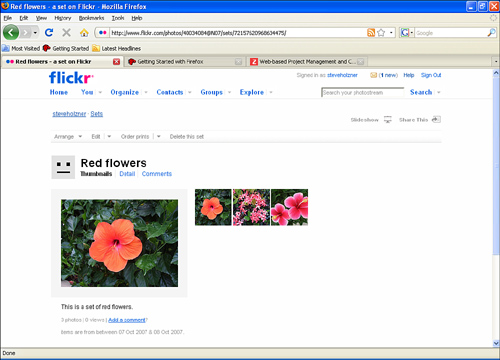The width and height of the screenshot is (500, 360).
Task: Click the Sets breadcrumb link
Action: pos(97,114)
